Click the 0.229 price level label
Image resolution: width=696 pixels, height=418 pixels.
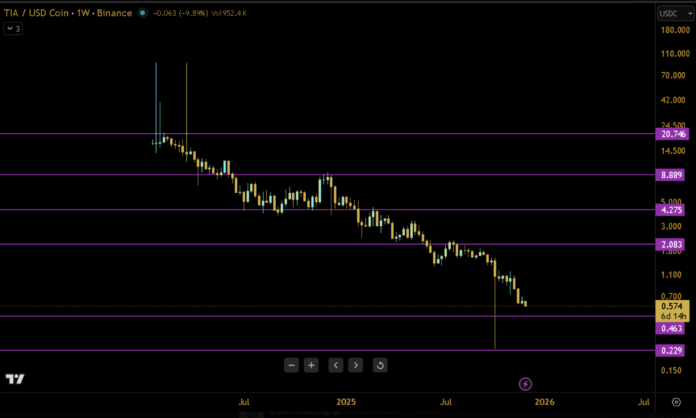pyautogui.click(x=672, y=350)
